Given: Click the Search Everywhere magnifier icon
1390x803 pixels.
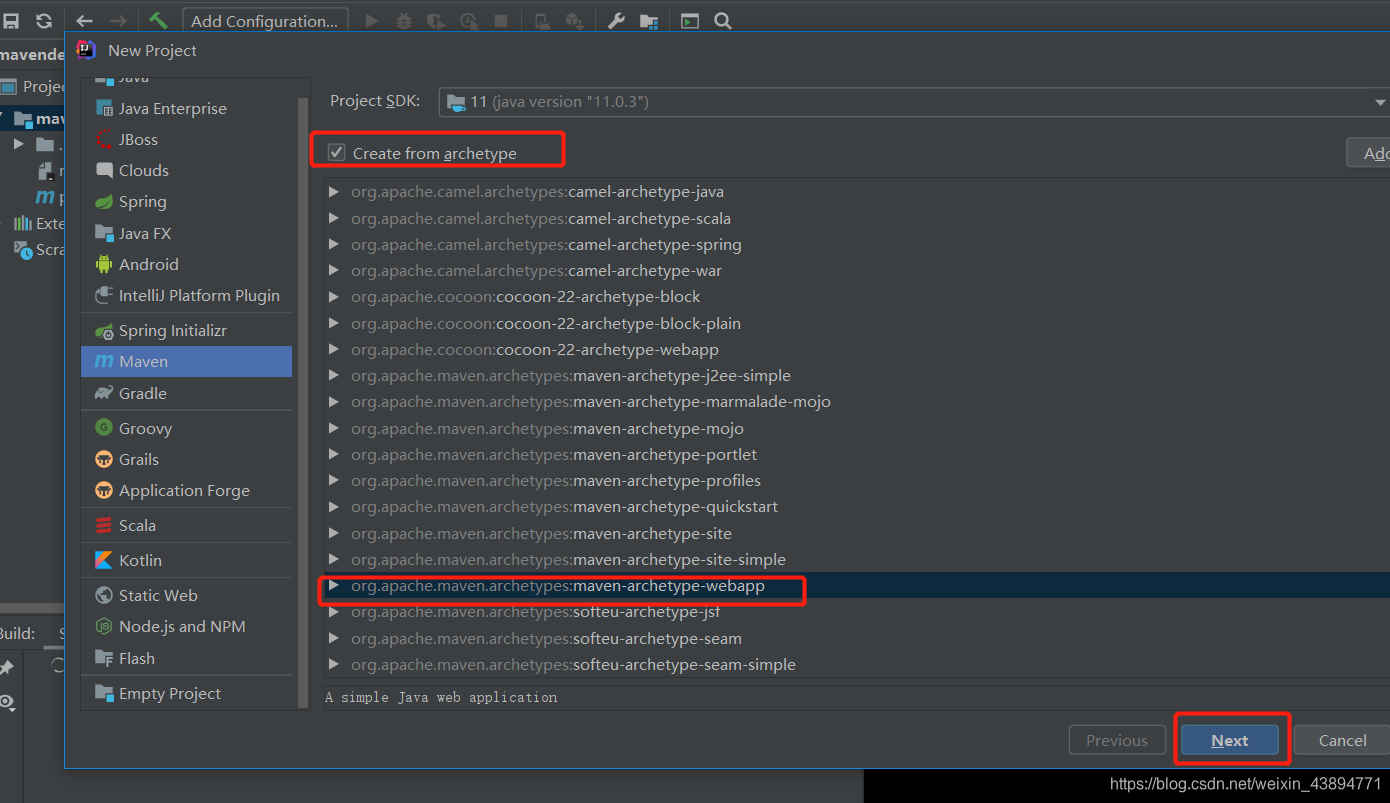Looking at the screenshot, I should pos(723,21).
